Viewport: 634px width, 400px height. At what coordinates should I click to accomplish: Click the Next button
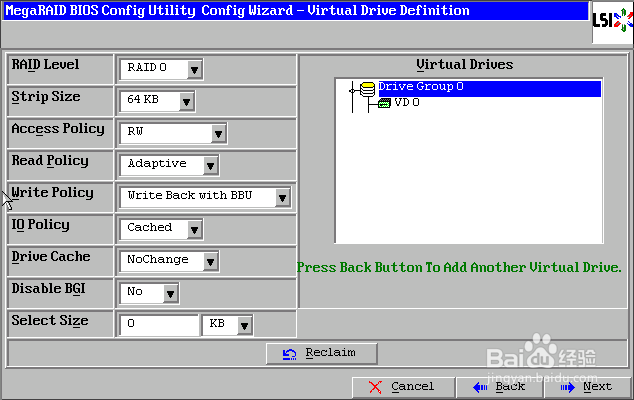pyautogui.click(x=588, y=387)
